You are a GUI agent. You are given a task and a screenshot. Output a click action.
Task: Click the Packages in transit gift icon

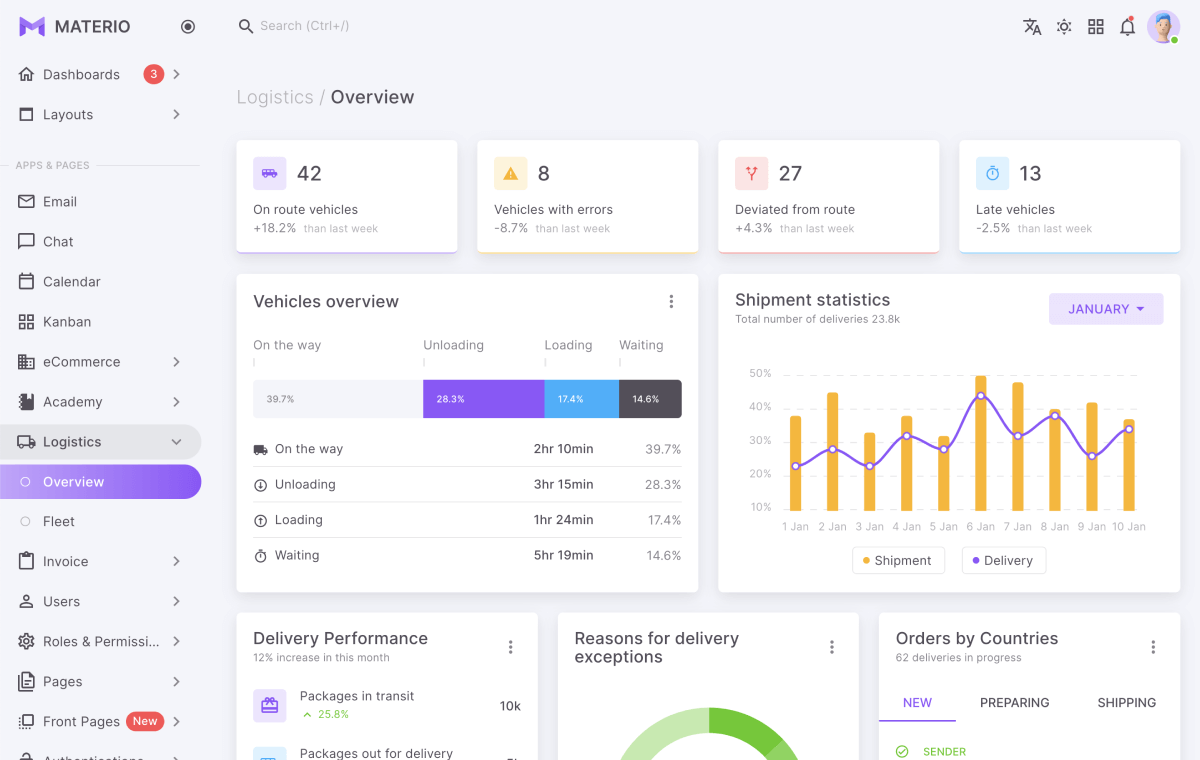point(270,705)
